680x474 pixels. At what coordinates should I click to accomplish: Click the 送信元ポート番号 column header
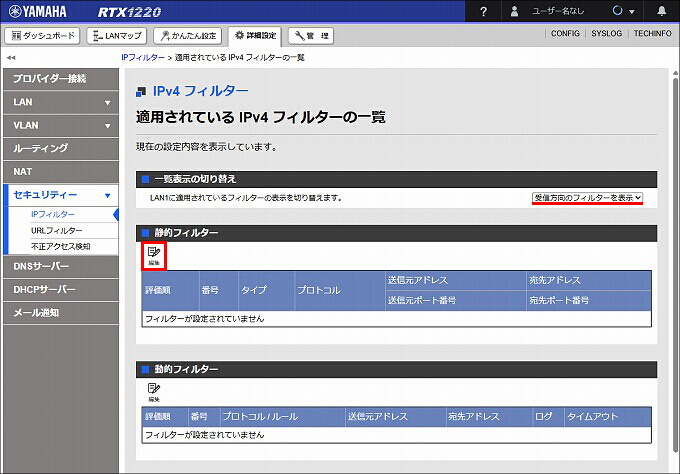(455, 301)
